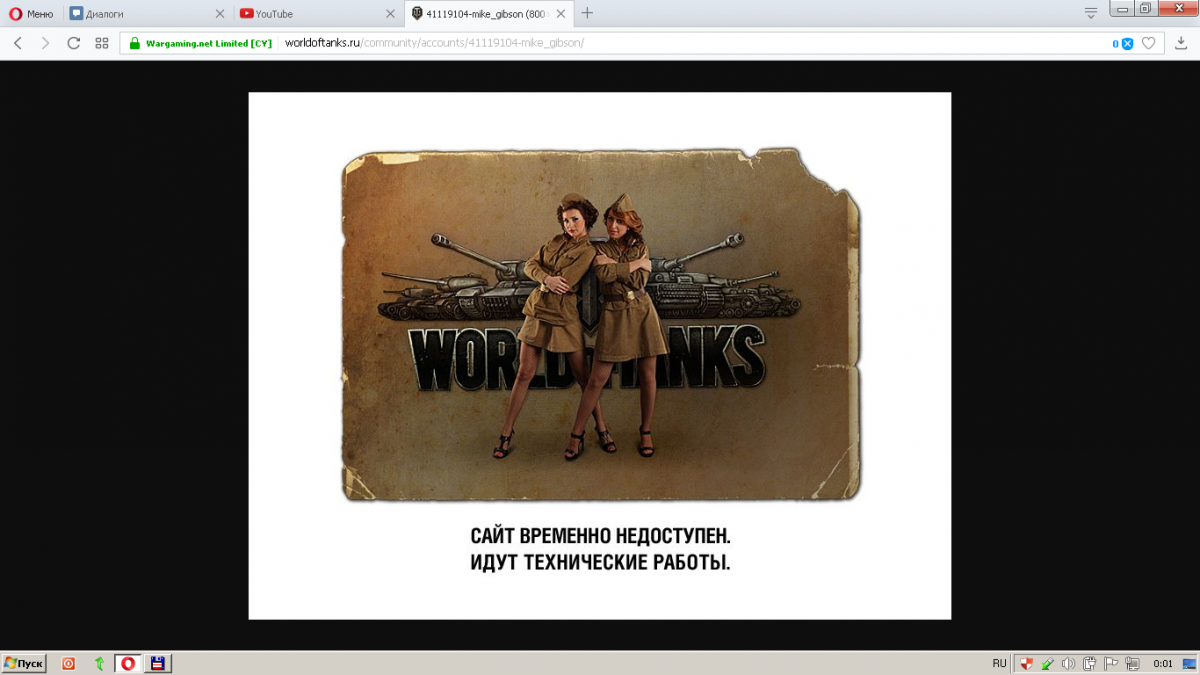Open the Пуск start menu
Image resolution: width=1200 pixels, height=675 pixels.
pos(24,663)
